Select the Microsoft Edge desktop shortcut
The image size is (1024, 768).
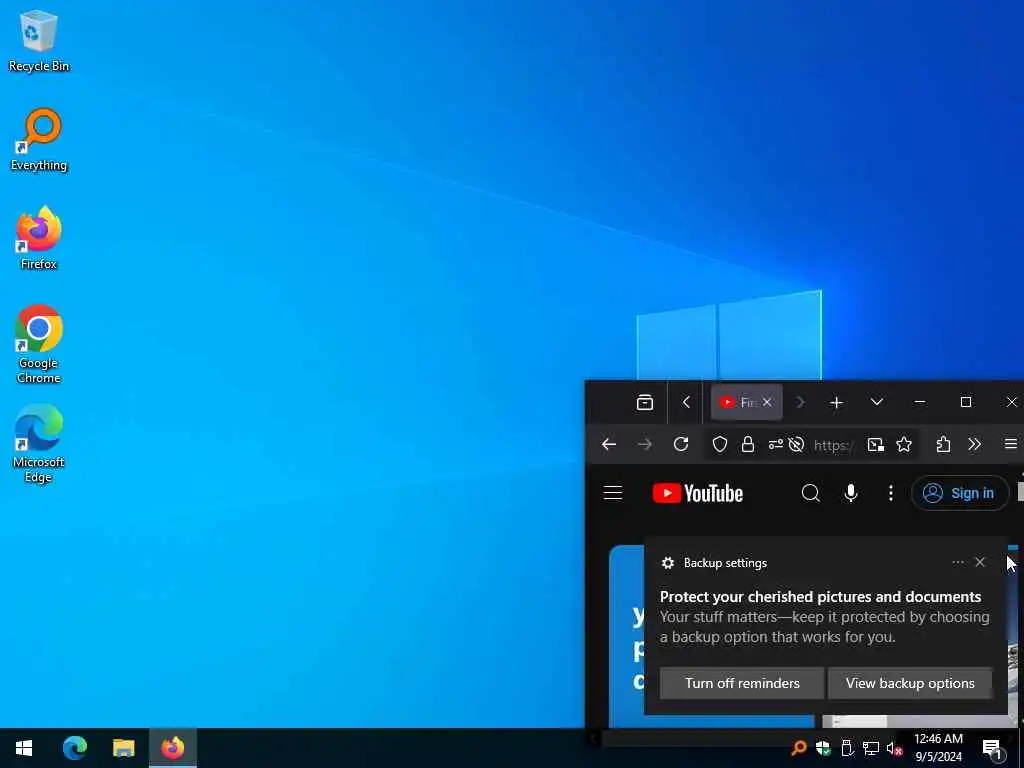pos(39,444)
